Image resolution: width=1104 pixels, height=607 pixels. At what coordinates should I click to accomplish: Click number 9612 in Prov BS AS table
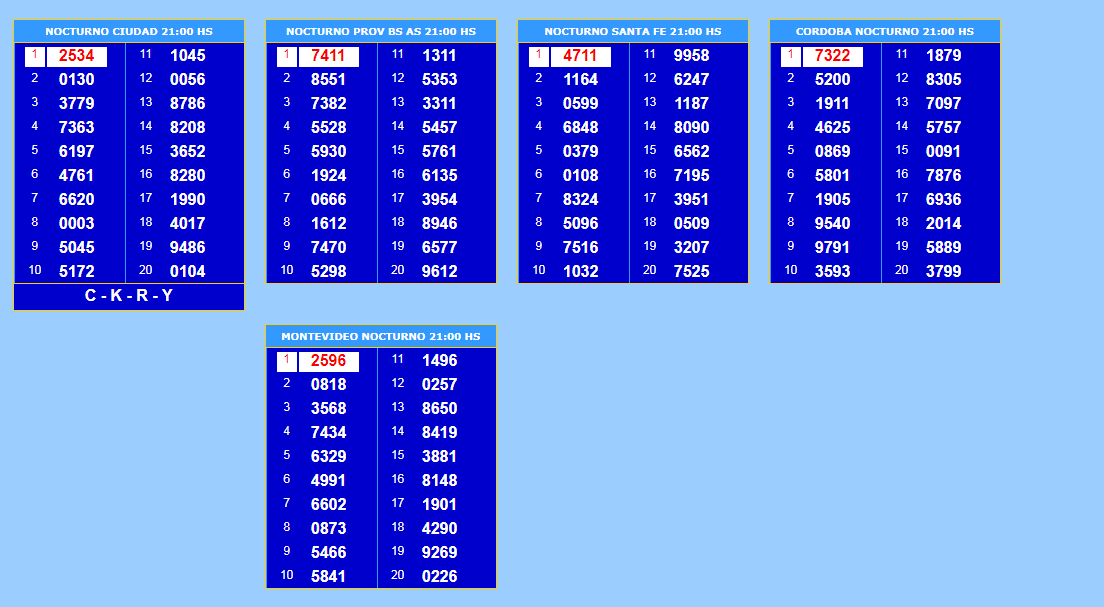point(440,271)
